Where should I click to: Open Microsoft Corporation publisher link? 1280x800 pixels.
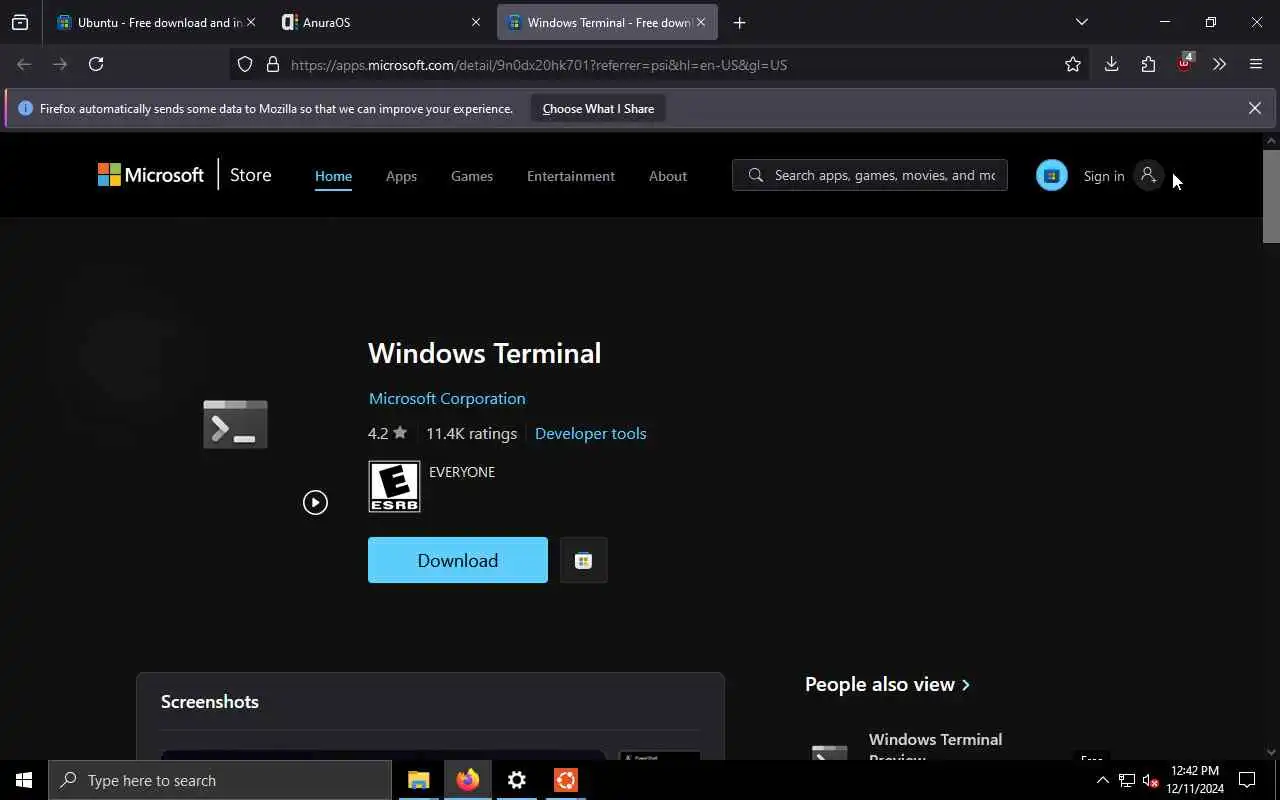coord(447,398)
